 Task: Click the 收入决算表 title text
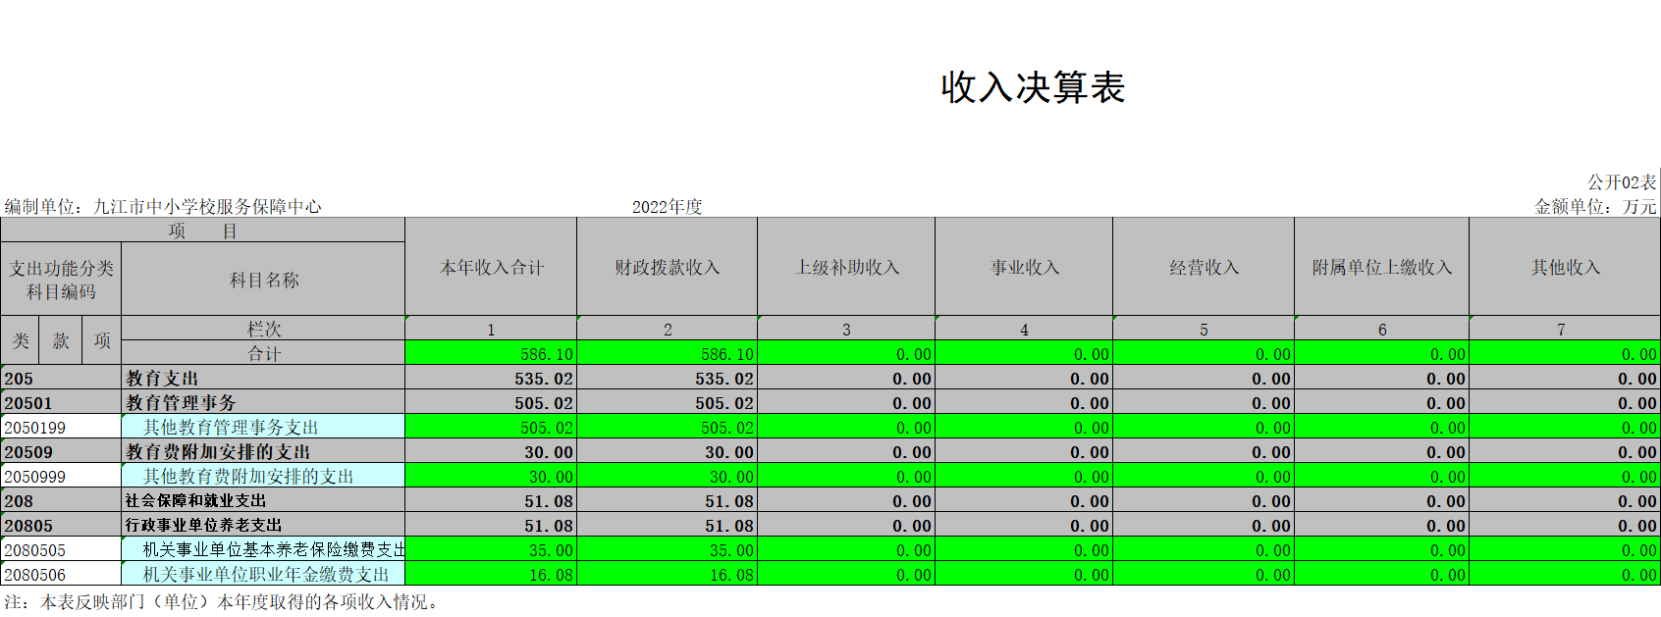pyautogui.click(x=1032, y=88)
